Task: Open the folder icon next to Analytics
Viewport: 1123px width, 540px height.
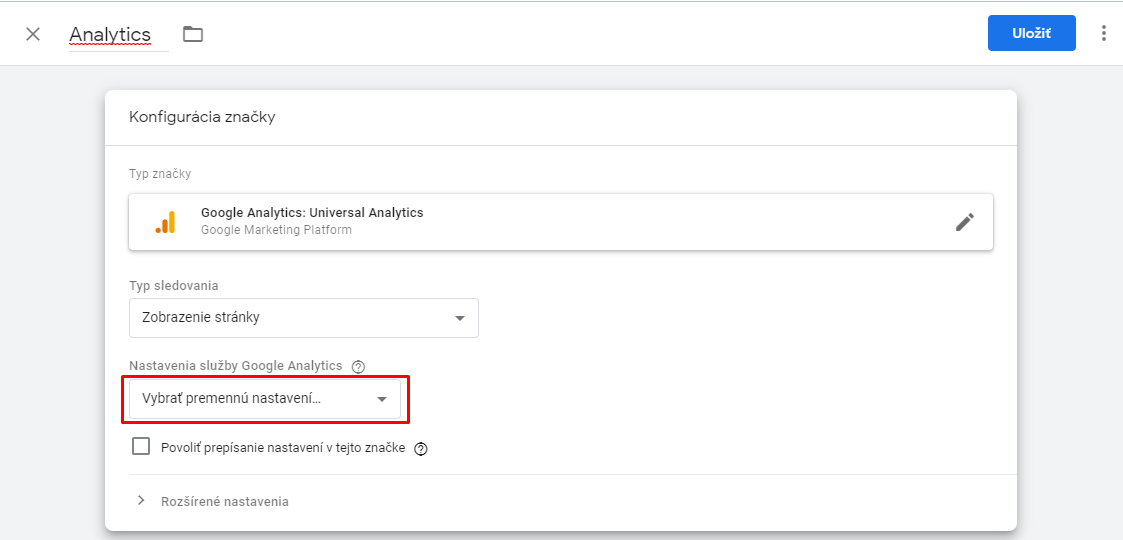Action: pyautogui.click(x=193, y=34)
